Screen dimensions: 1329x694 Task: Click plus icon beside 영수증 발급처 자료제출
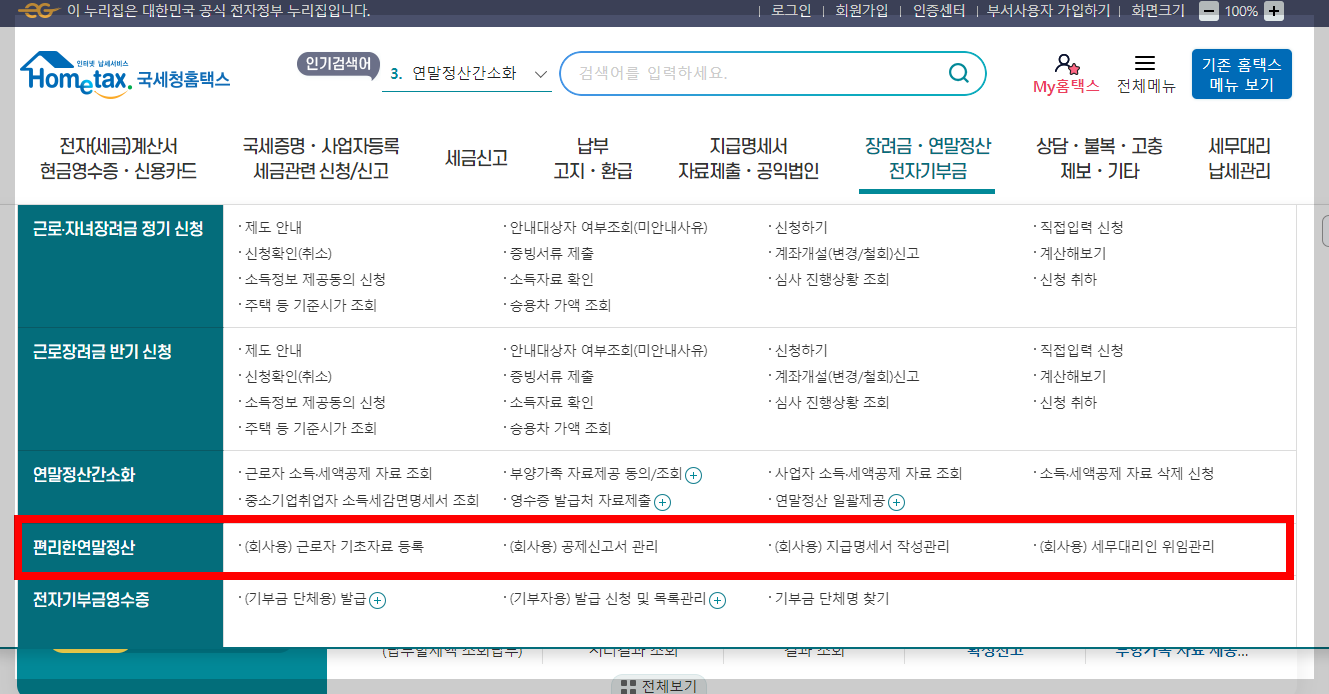[x=662, y=501]
